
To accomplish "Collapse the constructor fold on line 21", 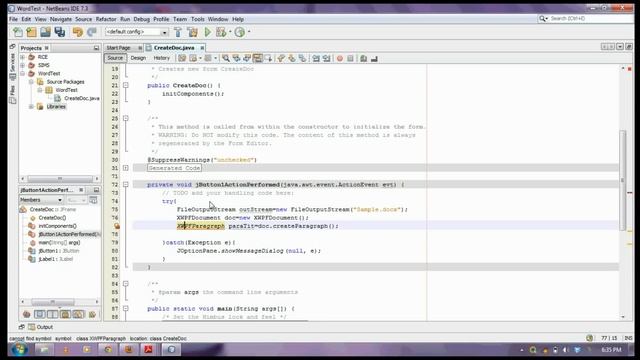I will (x=126, y=85).
